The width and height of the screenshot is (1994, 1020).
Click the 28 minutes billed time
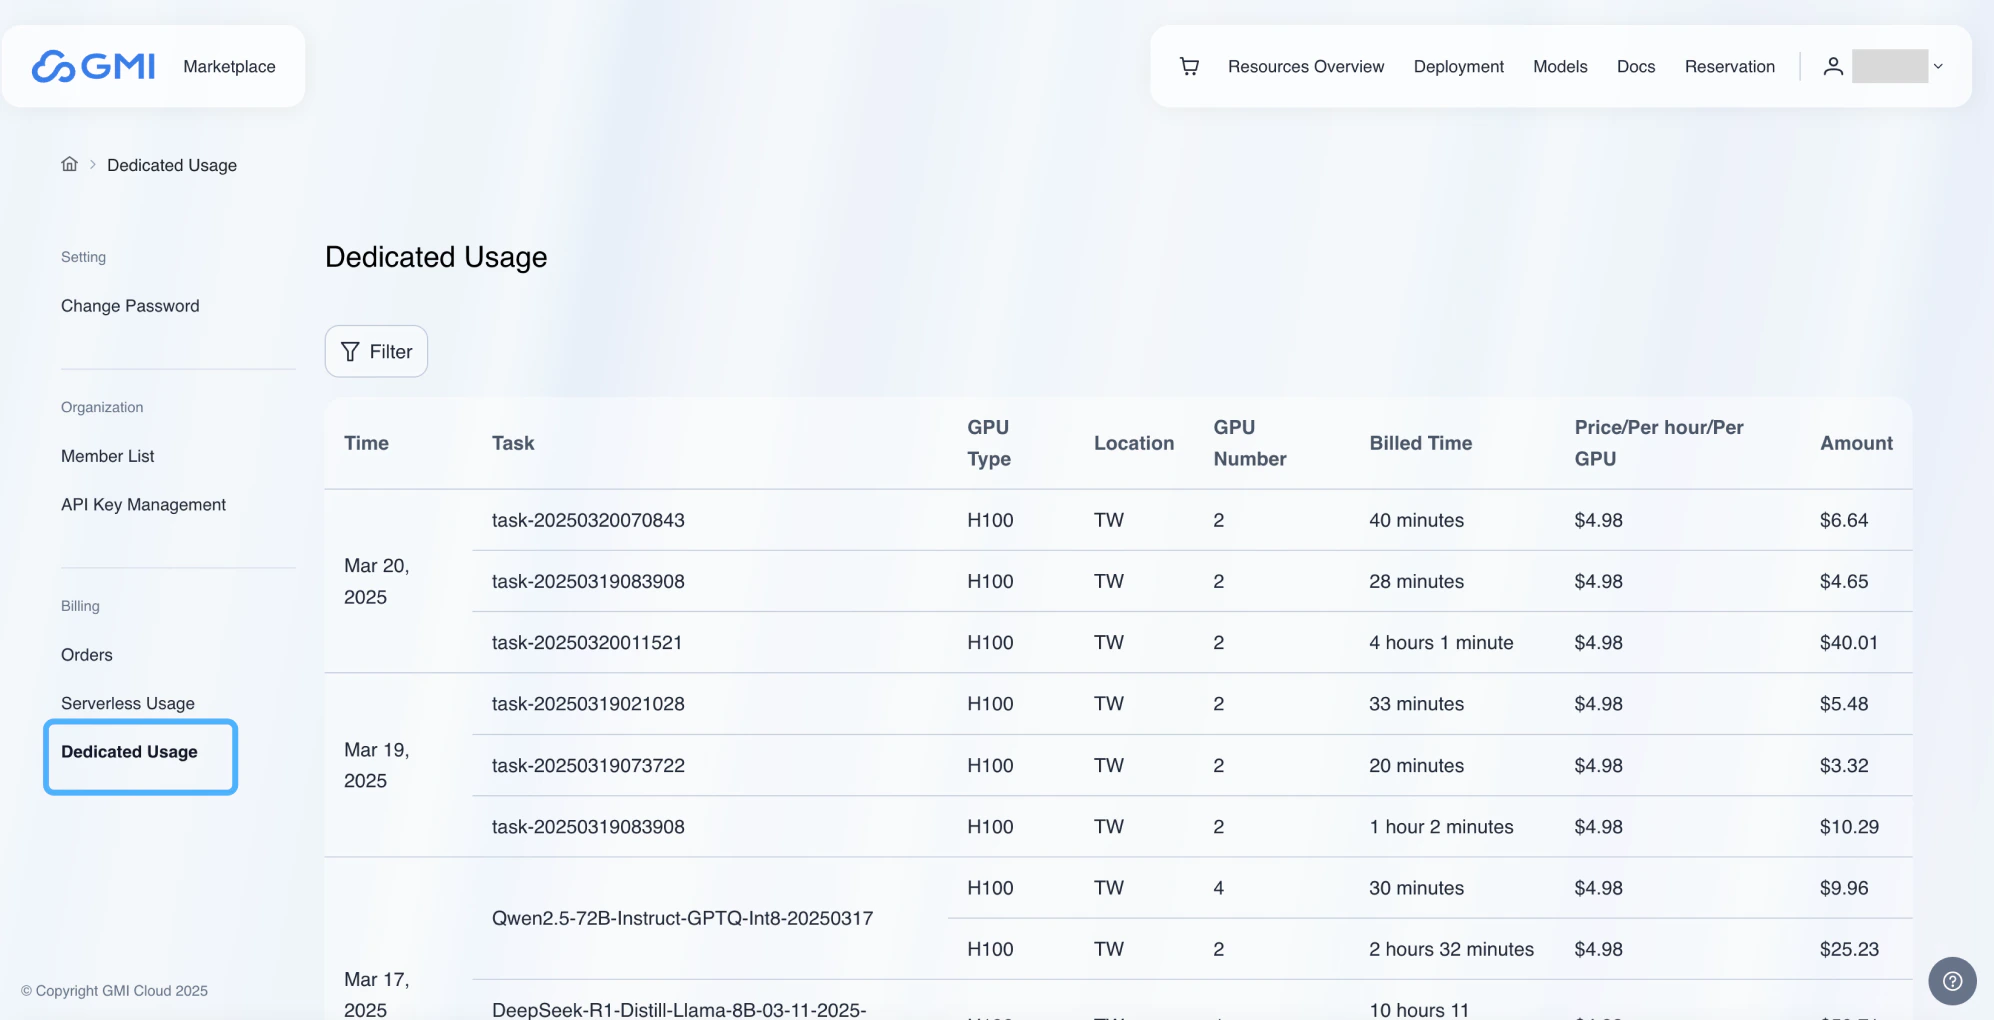(1416, 581)
